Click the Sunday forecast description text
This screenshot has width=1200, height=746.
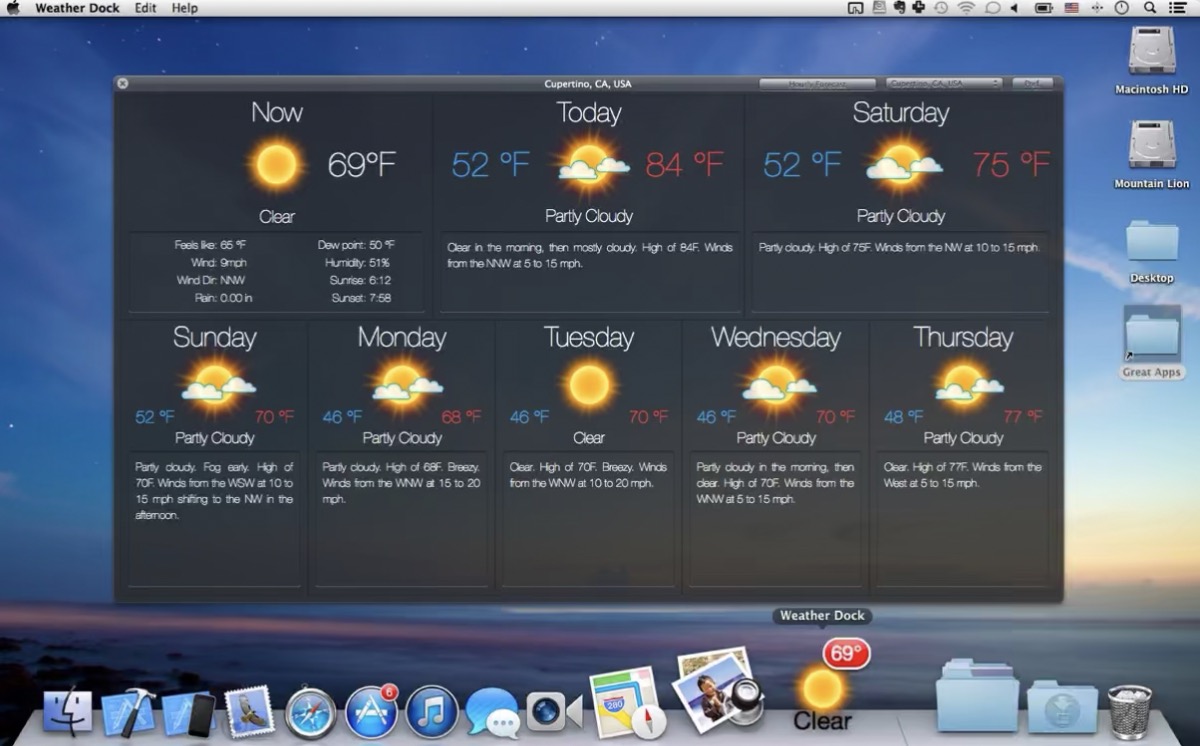click(x=214, y=491)
